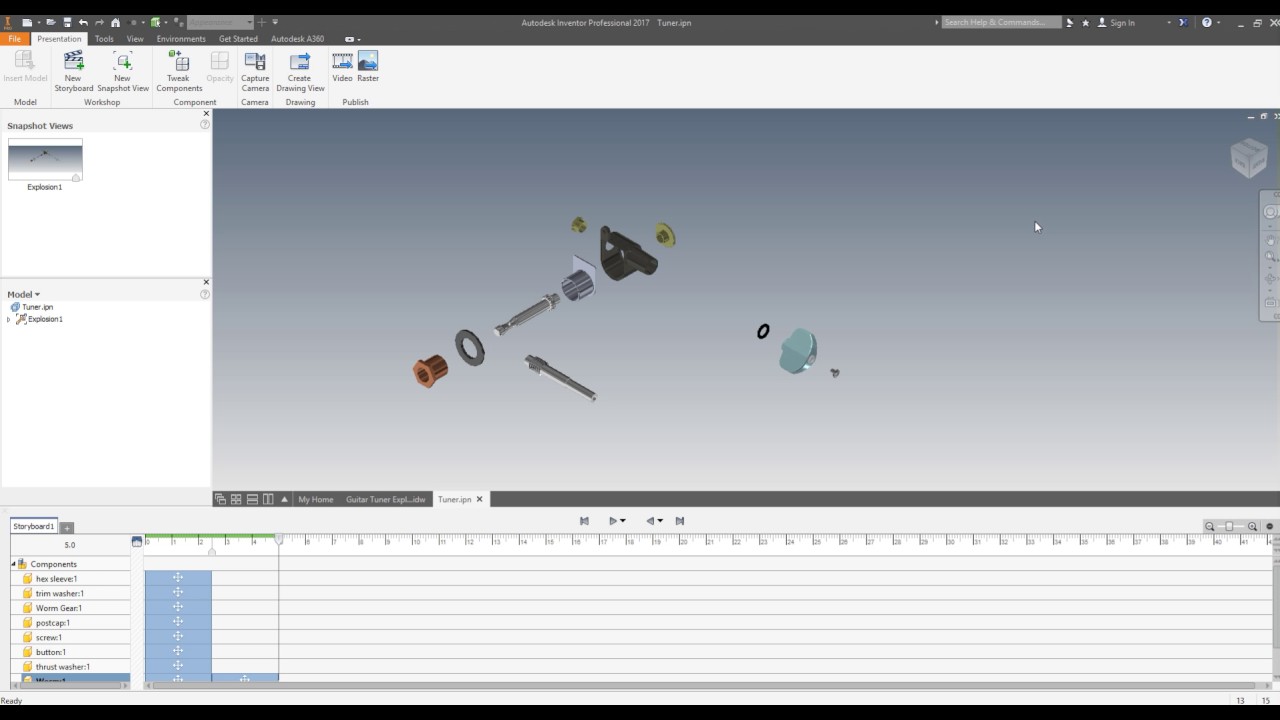Close the Tuner.ipn document tab
Screen dimensions: 1280x720
point(479,499)
